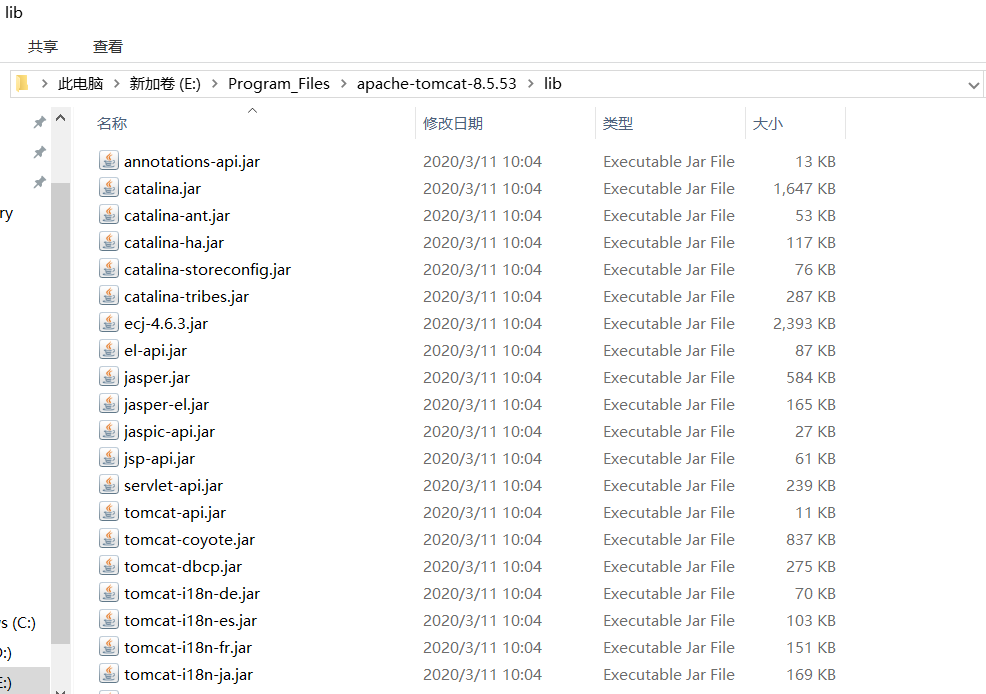Select the servlet-api.jar file name
The width and height of the screenshot is (986, 694).
(x=174, y=486)
